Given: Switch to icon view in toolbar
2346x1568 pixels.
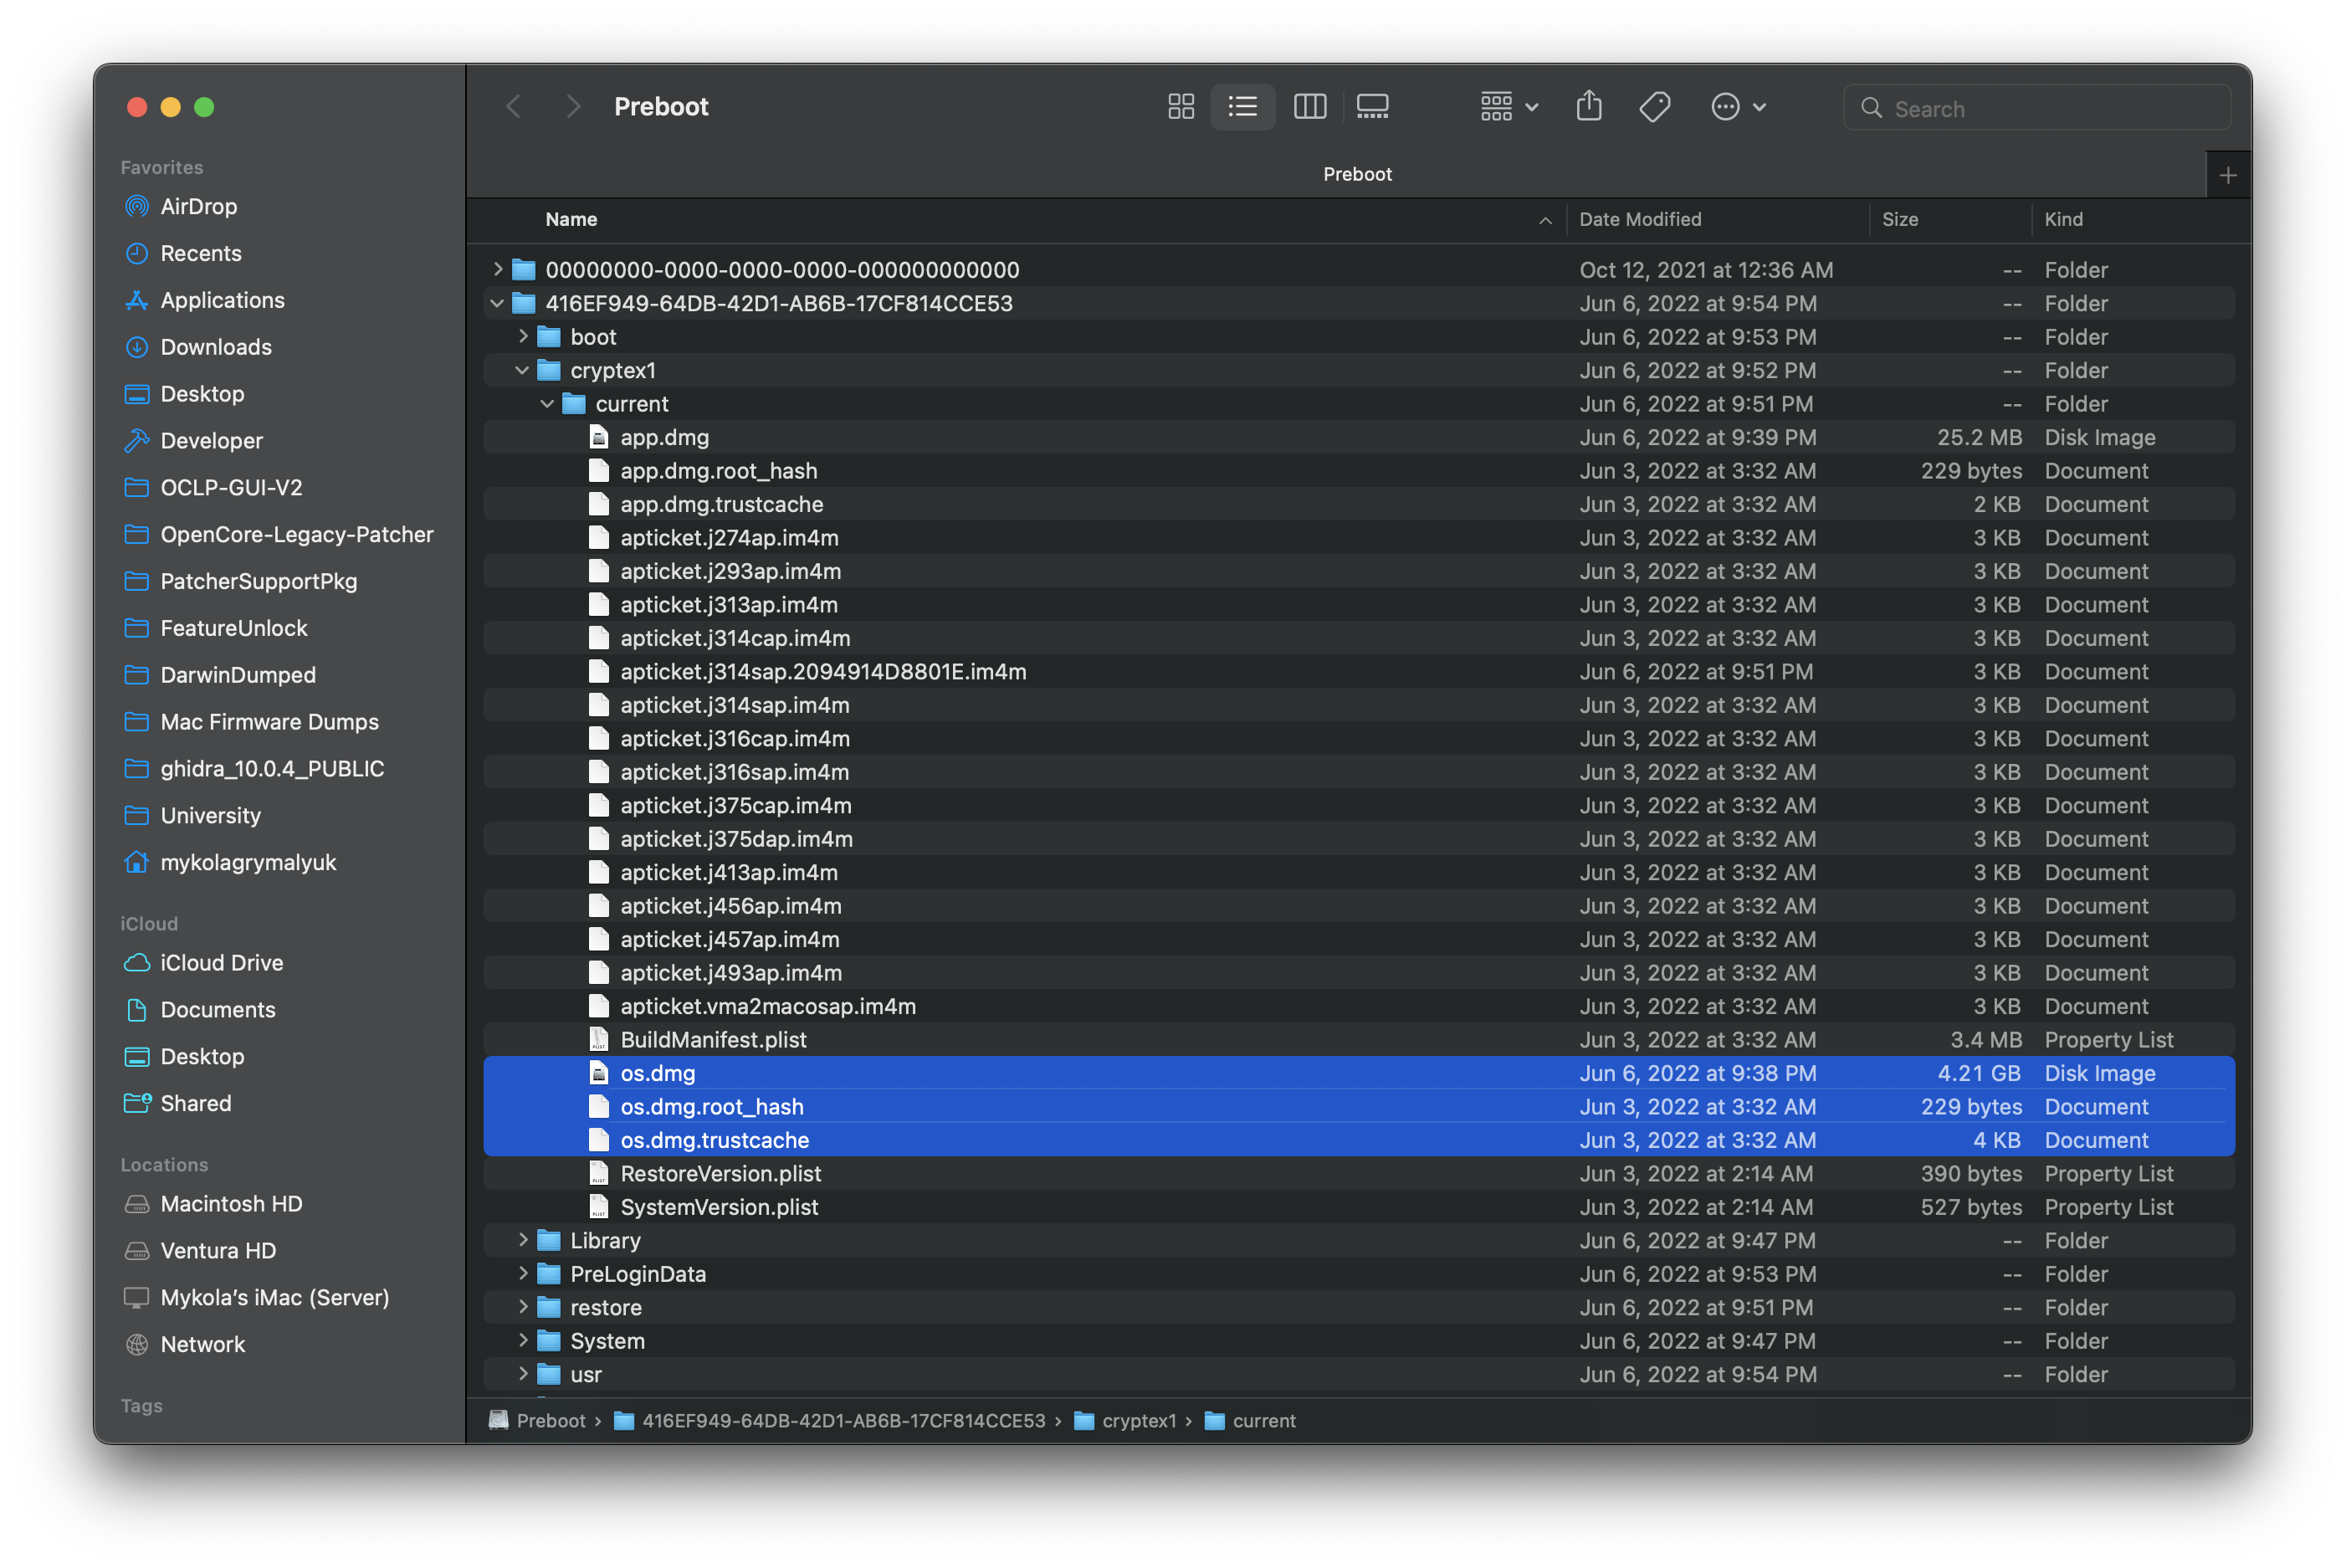Looking at the screenshot, I should coord(1181,106).
